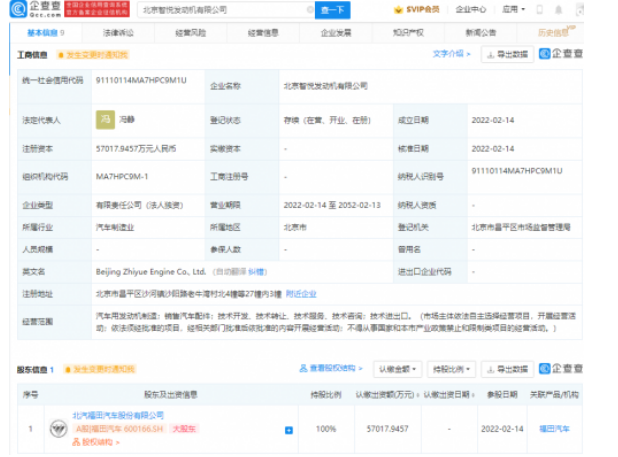Switch to the 法律诉讼 tab
Screen dimensions: 618x457
coord(118,33)
